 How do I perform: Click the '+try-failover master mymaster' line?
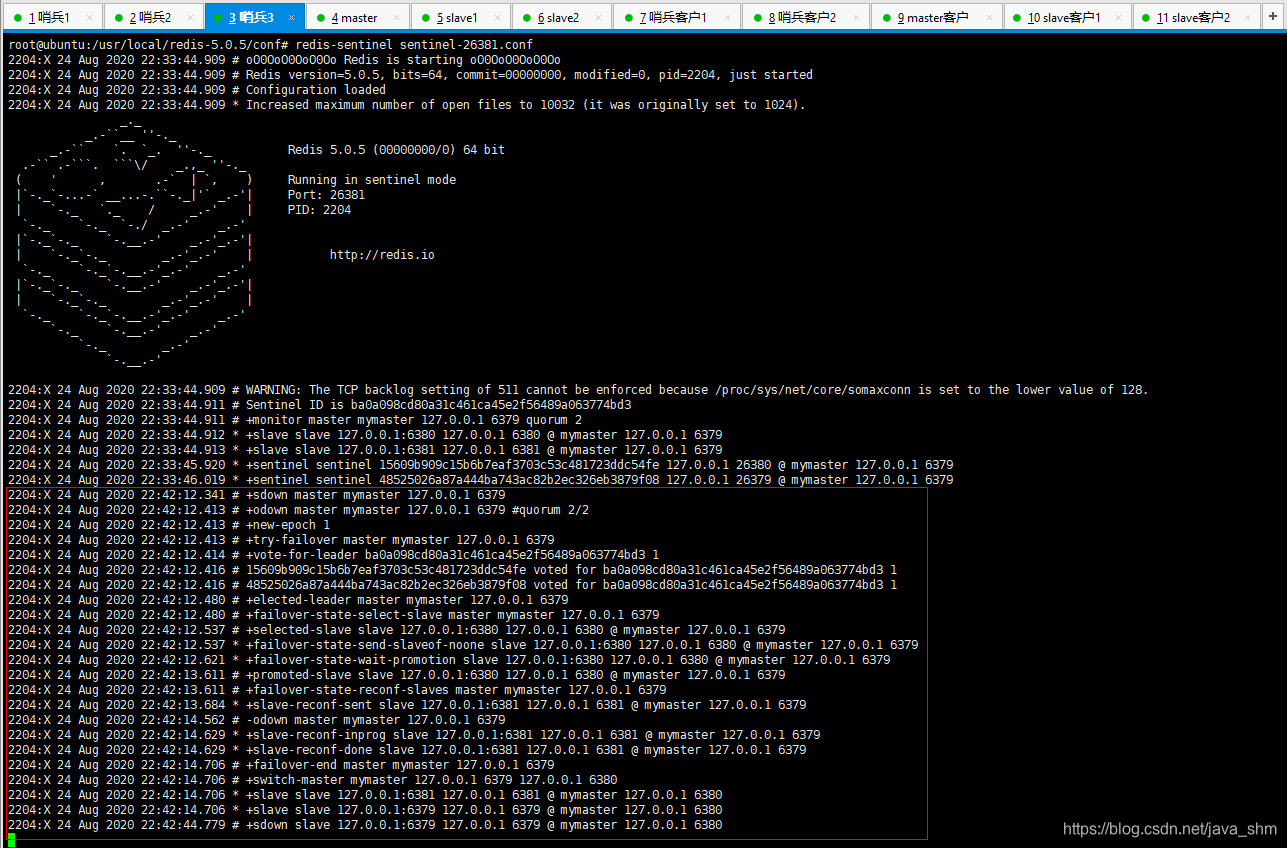[x=281, y=540]
